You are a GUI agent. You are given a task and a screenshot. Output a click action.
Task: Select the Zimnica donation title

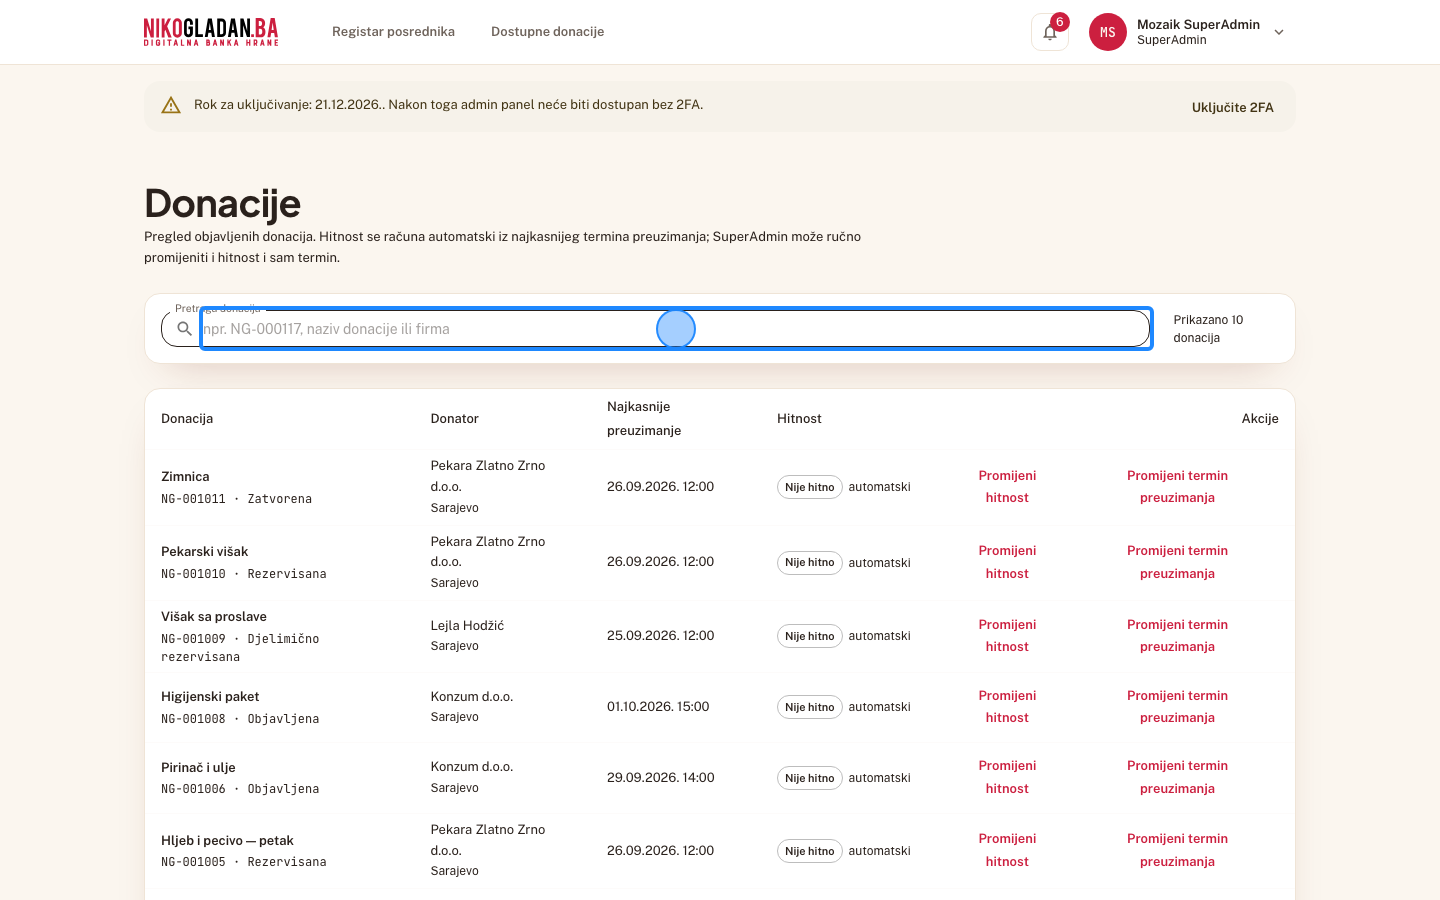tap(185, 477)
